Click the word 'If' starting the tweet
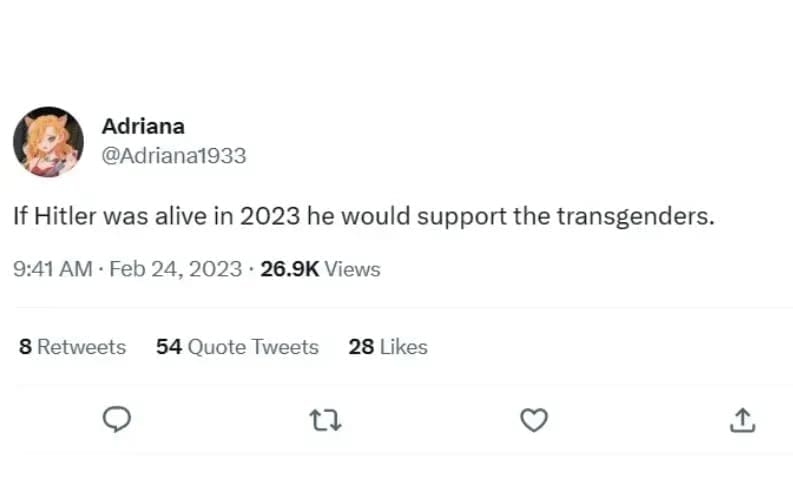 tap(21, 217)
